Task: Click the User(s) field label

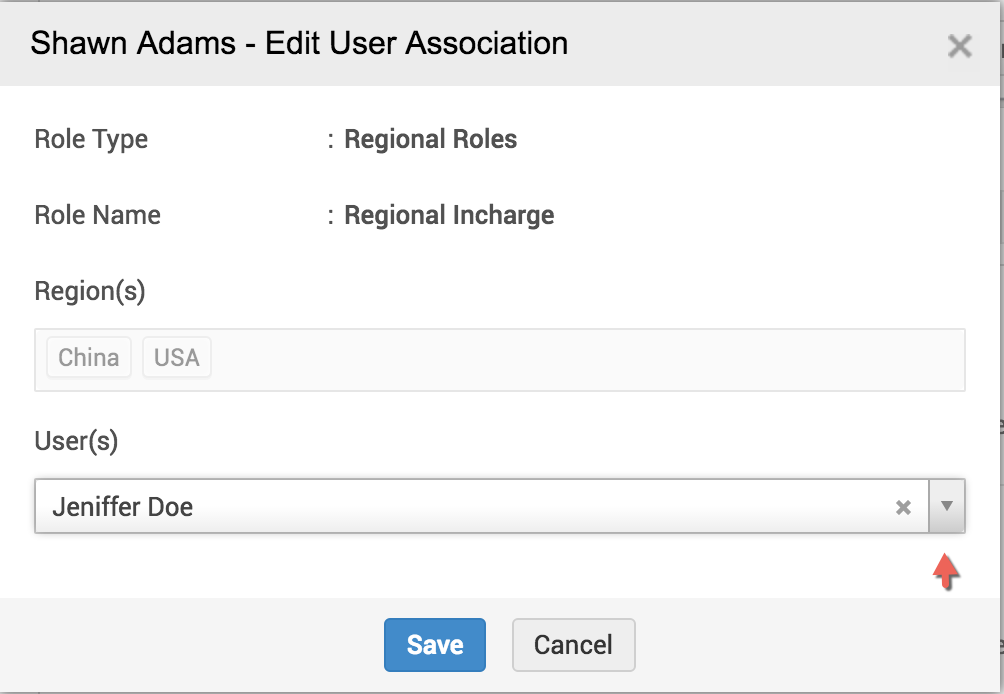Action: point(76,441)
